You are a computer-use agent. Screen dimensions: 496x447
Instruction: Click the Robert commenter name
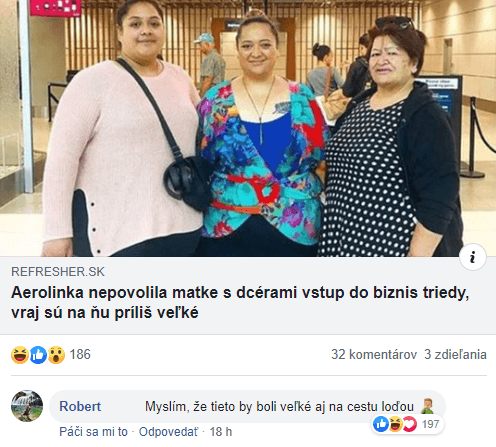pyautogui.click(x=80, y=406)
